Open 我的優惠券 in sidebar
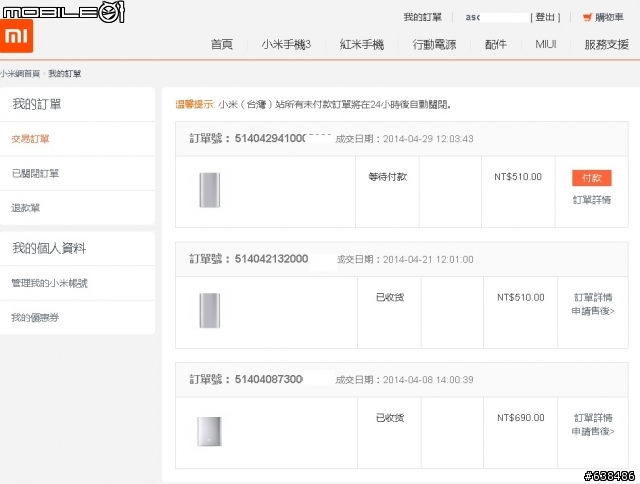This screenshot has height=484, width=640. (35, 317)
